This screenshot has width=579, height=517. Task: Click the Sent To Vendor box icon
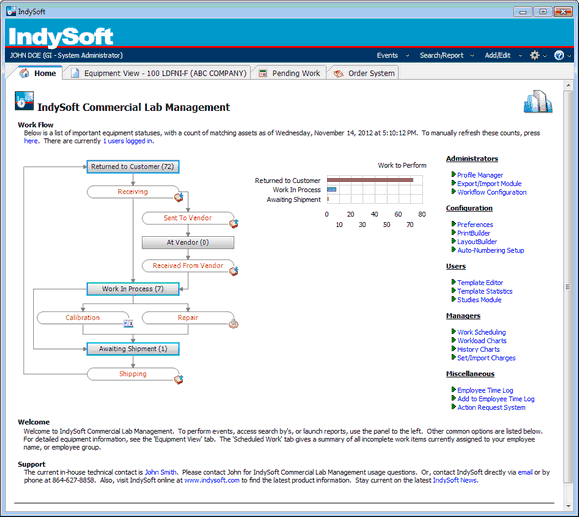pos(234,223)
